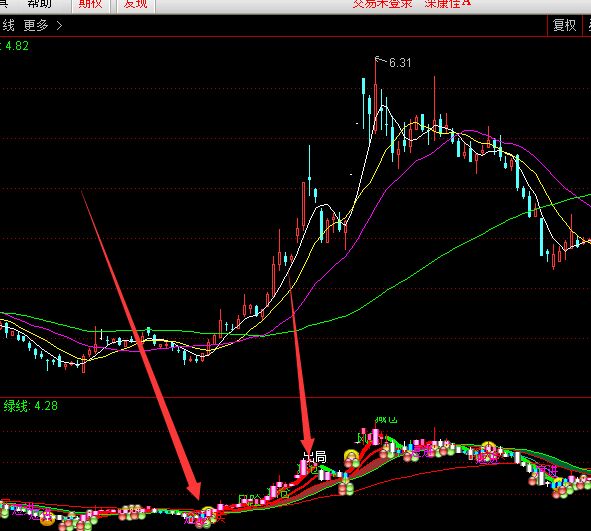The height and width of the screenshot is (531, 591).
Task: Click the 线 period tab left of 更多
Action: 8,26
